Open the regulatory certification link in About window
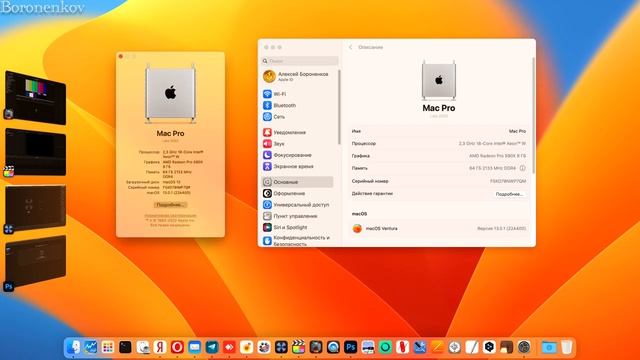Viewport: 640px width, 360px height. 170,215
